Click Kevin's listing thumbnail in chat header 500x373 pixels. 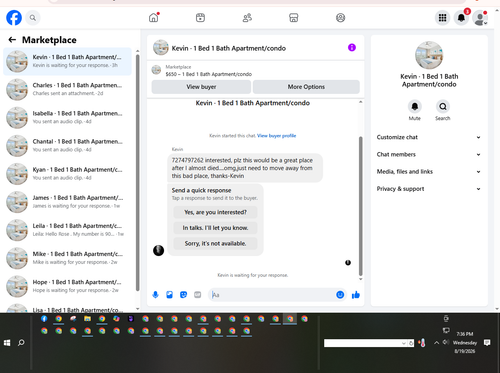161,48
